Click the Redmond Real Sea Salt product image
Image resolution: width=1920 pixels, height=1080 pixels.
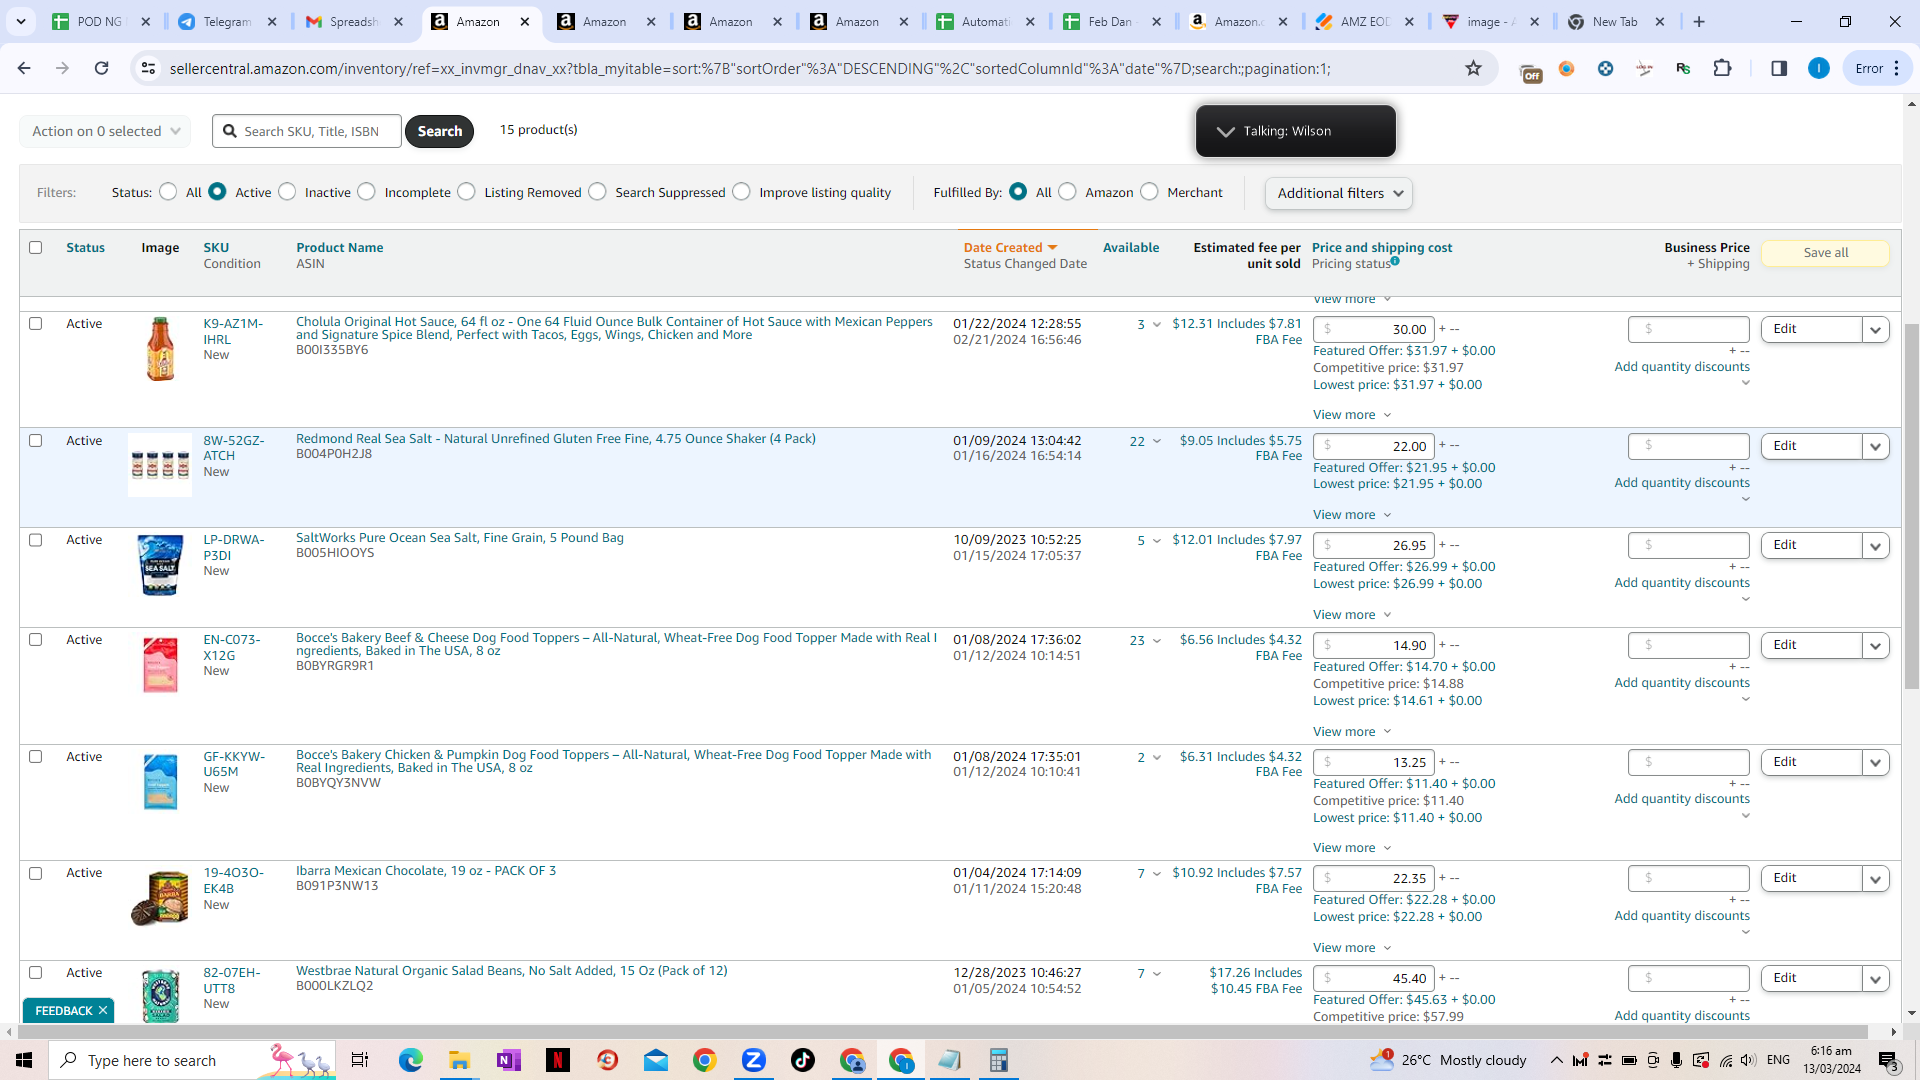160,465
